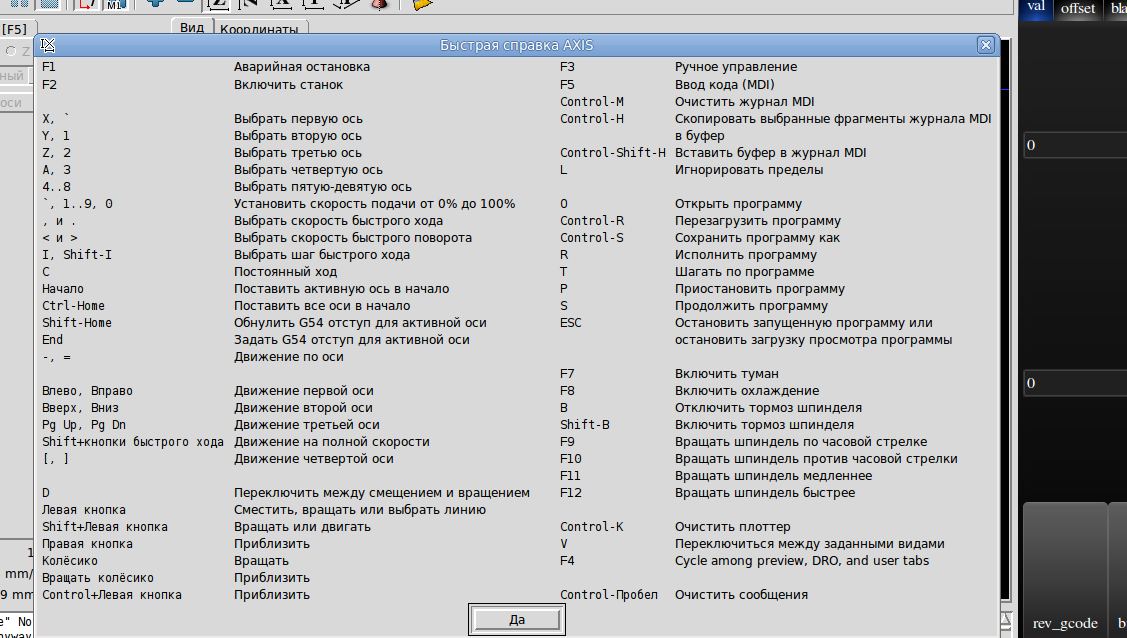Click the shortcut label 'Shift-Home'
Screen dimensions: 1127x638
tap(77, 323)
